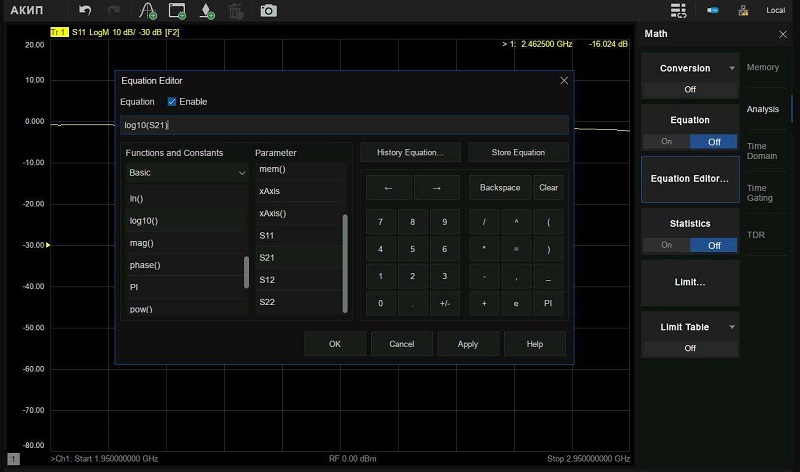Click the equation text input field
This screenshot has width=800, height=472.
click(344, 125)
